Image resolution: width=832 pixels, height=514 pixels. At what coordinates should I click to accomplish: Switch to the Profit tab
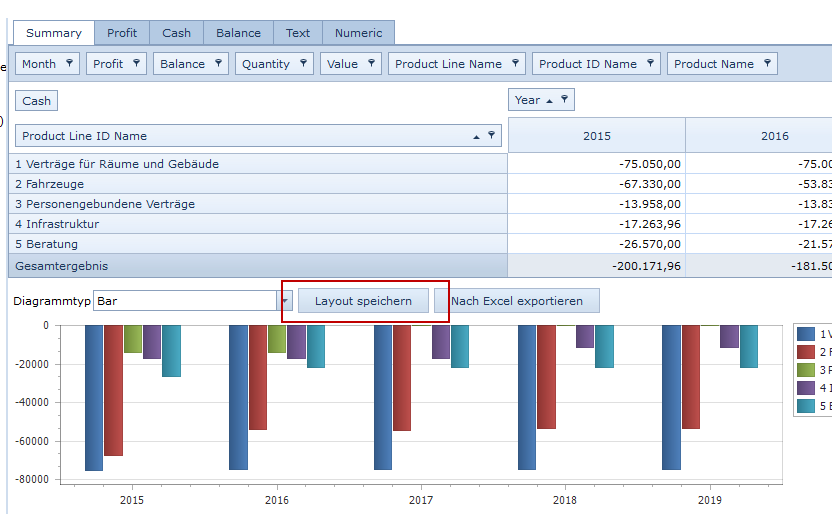coord(122,33)
